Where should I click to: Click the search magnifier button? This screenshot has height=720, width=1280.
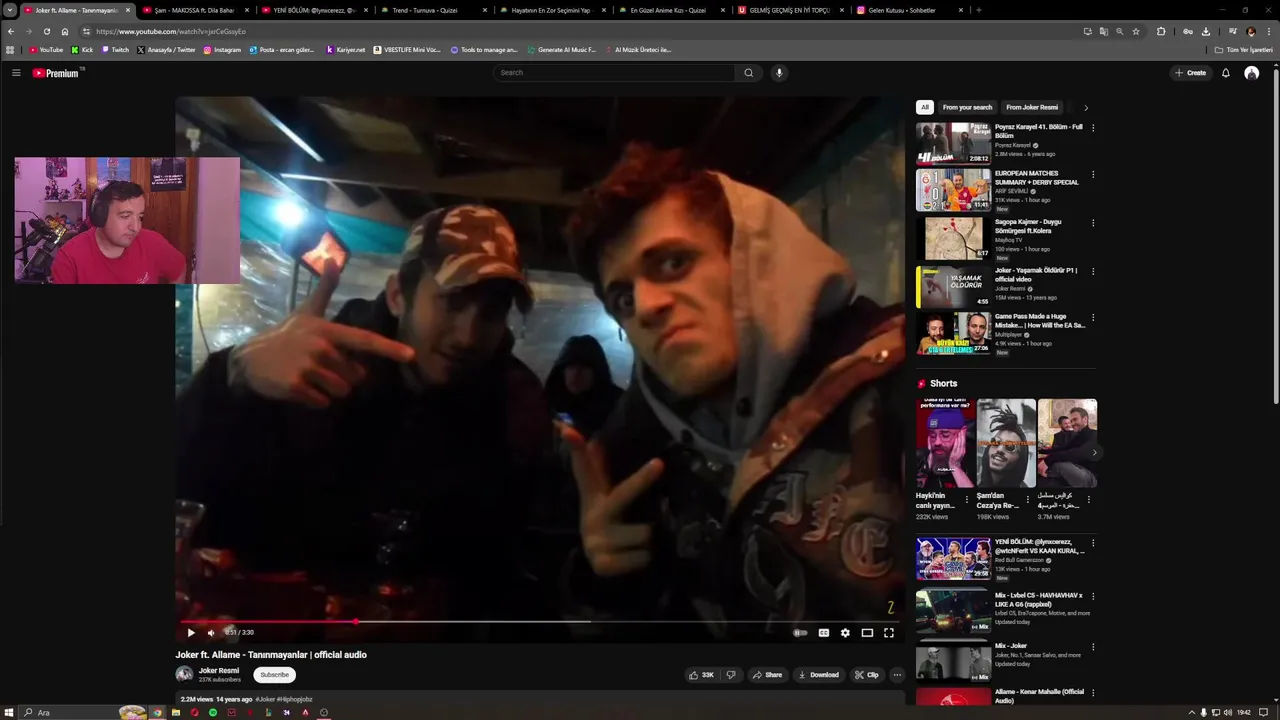[x=748, y=73]
